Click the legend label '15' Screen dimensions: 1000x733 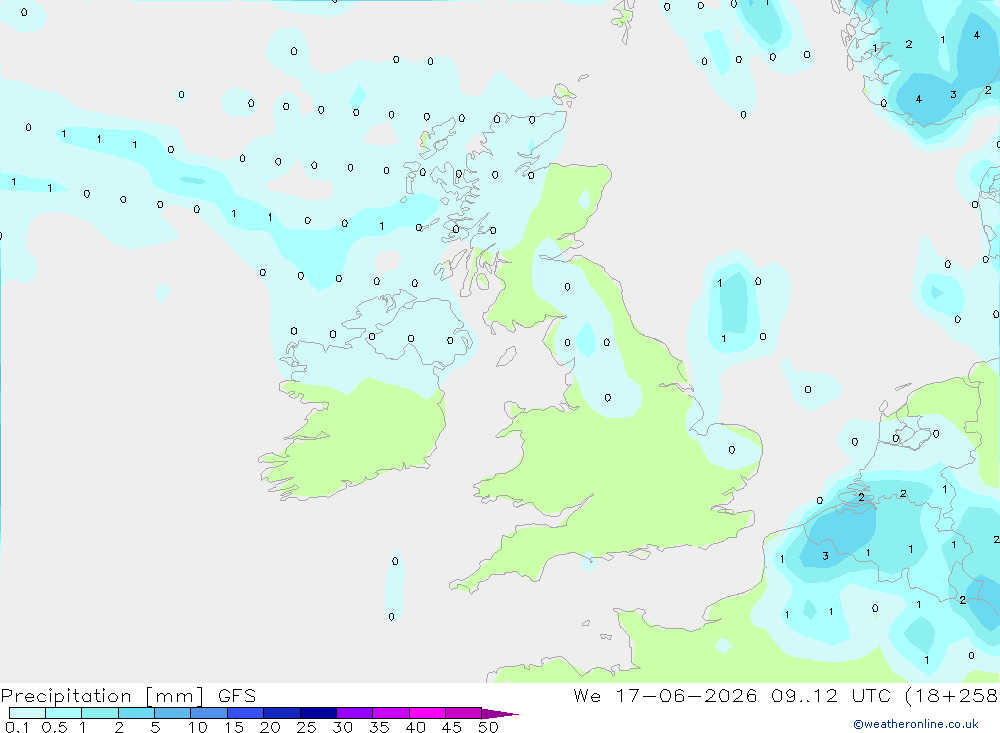point(234,727)
